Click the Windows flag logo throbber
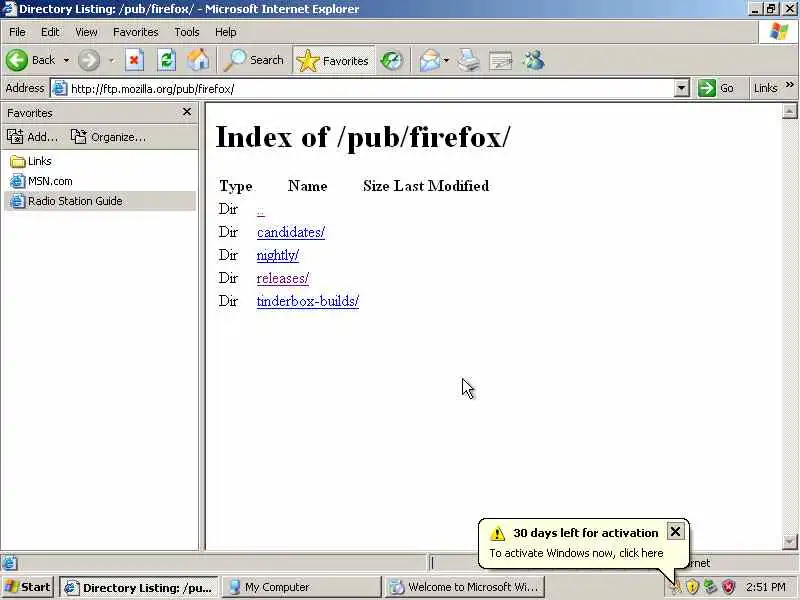 coord(779,32)
